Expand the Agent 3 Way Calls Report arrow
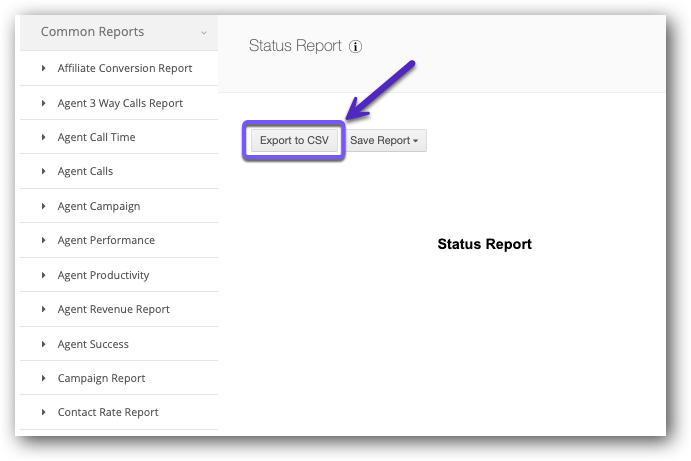 tap(43, 103)
